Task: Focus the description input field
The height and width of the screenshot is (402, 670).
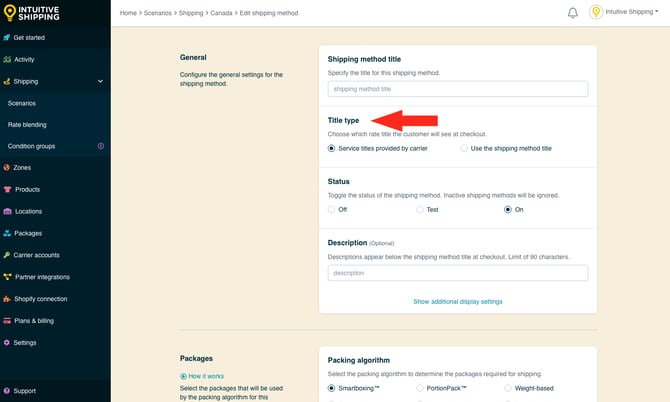Action: click(458, 273)
